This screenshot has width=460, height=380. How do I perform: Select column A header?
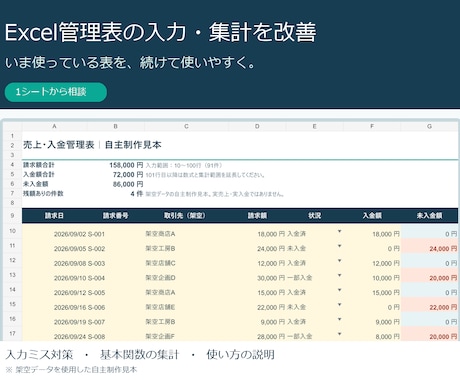click(54, 126)
